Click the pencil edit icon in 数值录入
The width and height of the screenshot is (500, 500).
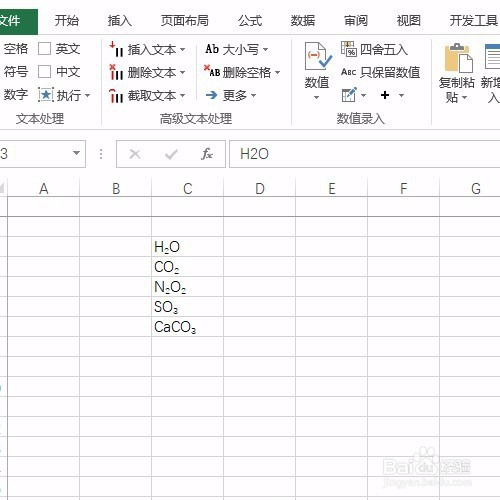click(349, 95)
